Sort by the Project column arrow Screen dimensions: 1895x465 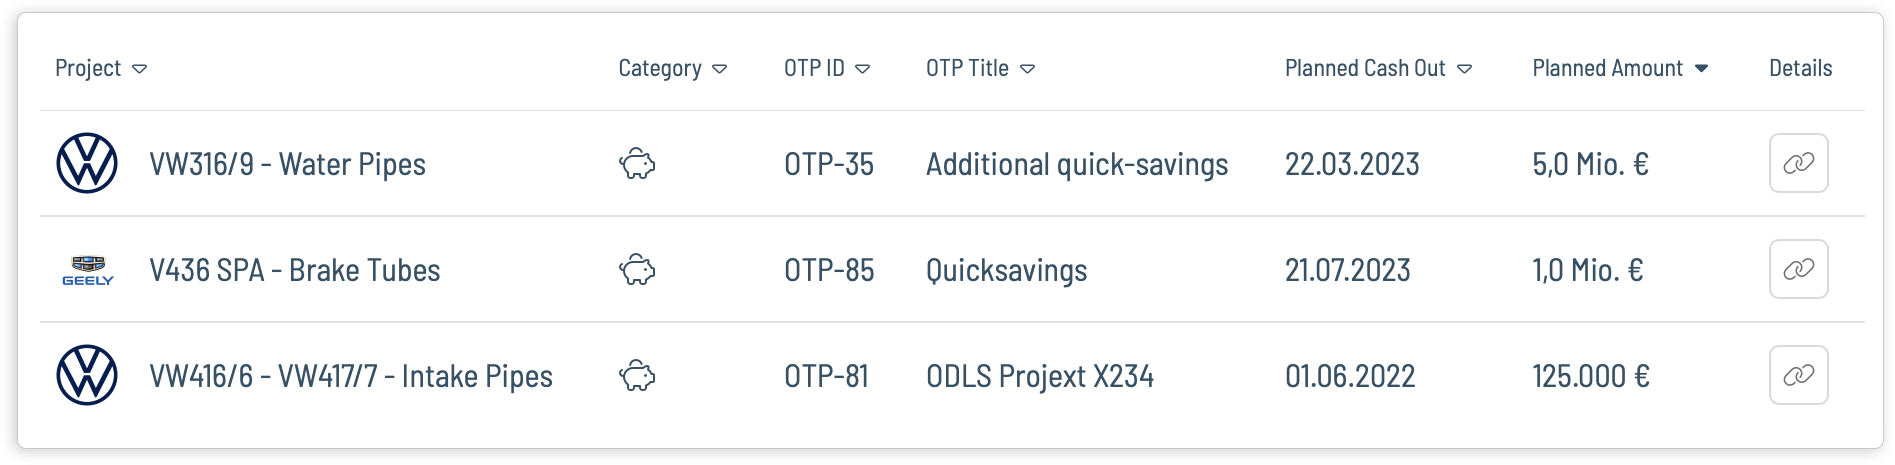(x=140, y=69)
